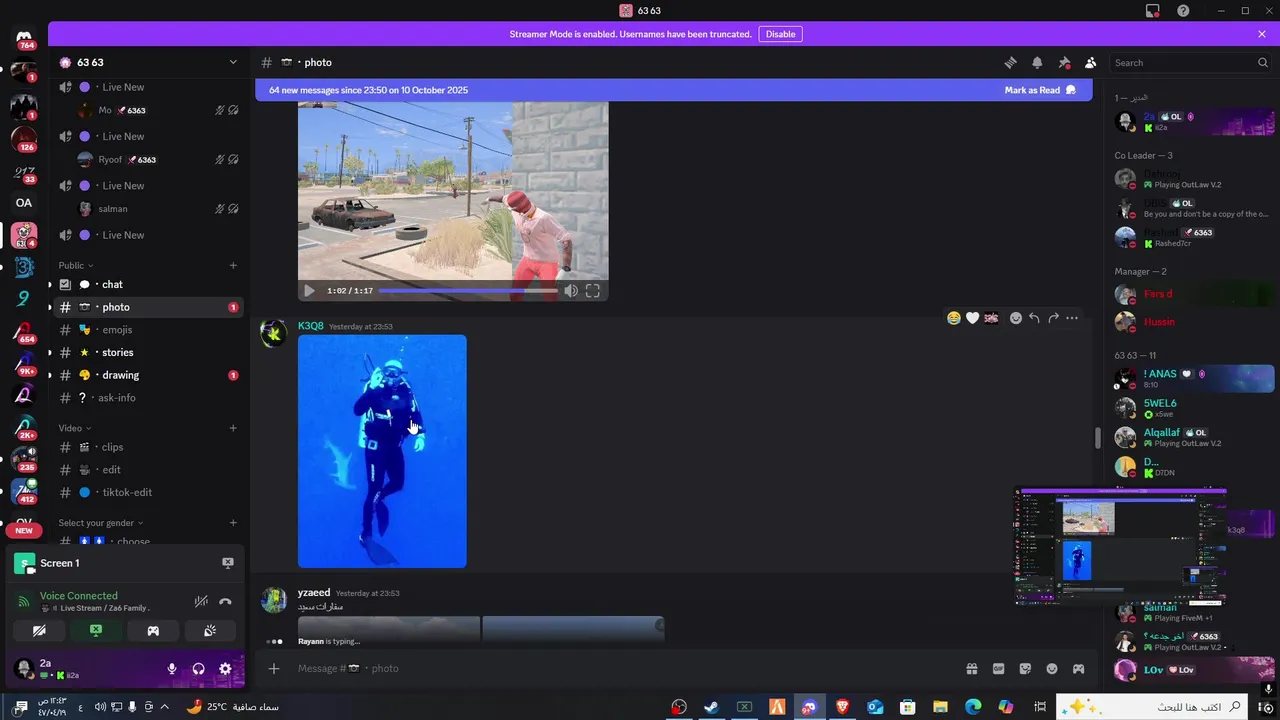React with the laughing emoji
The image size is (1280, 720).
click(954, 318)
